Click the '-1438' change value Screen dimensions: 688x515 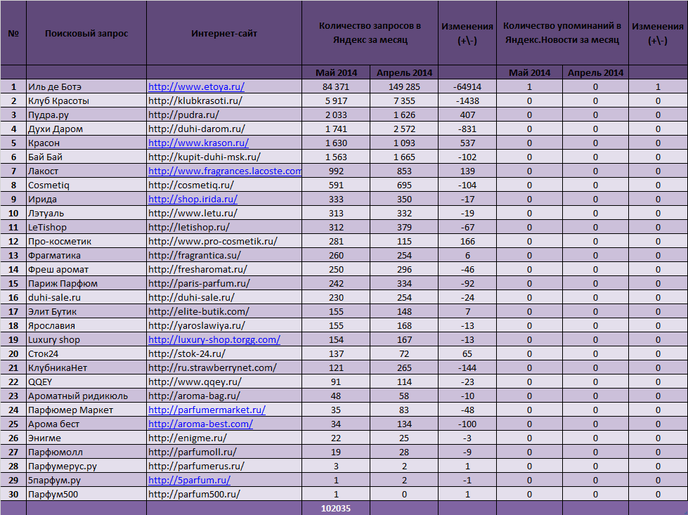pos(467,101)
